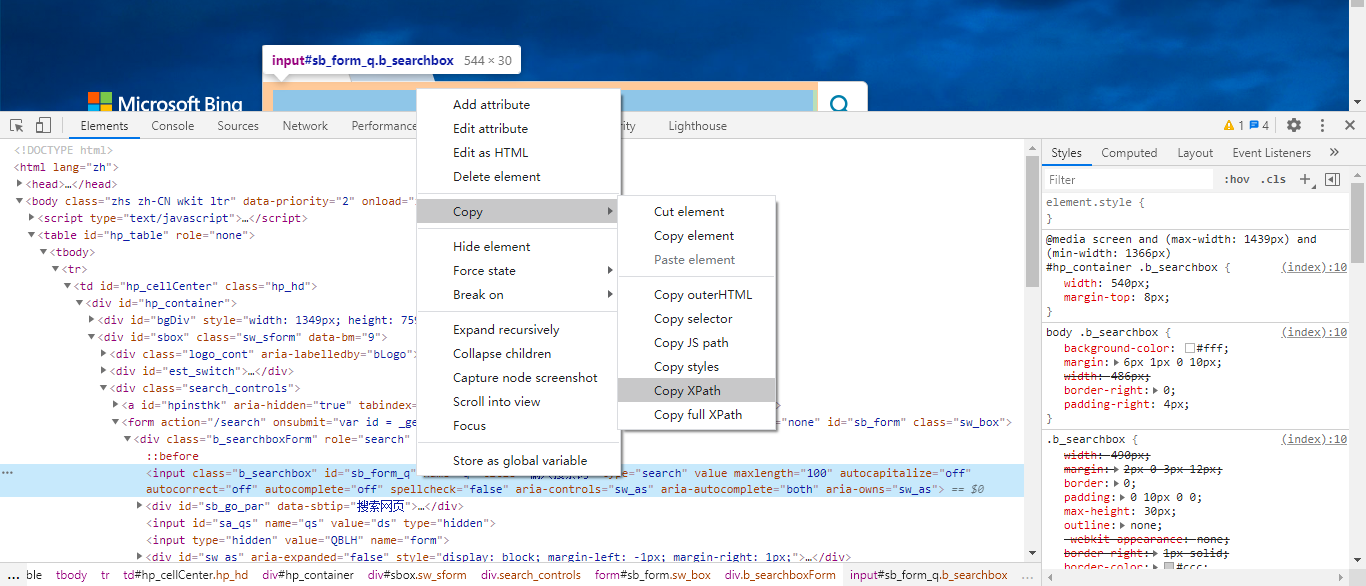Click breadcrumb div.search_controls

tap(531, 575)
